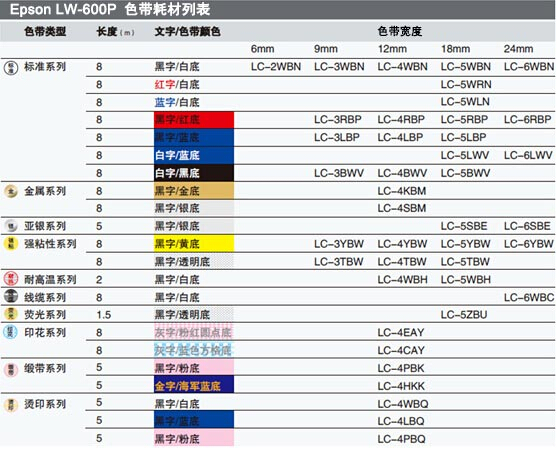
Task: Click model code LC-6WBC
Action: click(x=529, y=297)
